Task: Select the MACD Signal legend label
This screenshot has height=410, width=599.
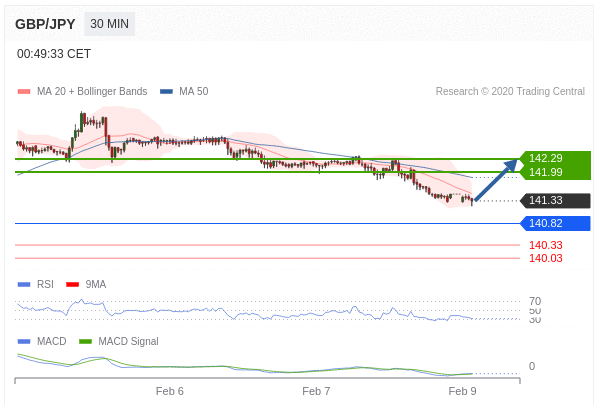Action: click(128, 341)
